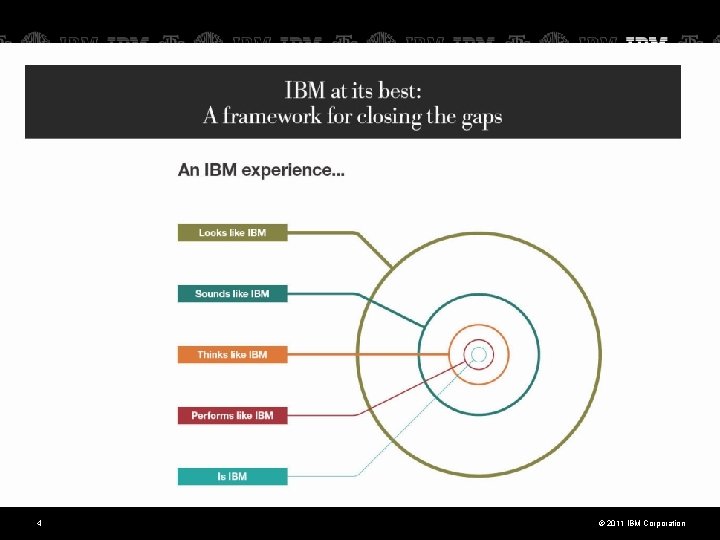This screenshot has width=720, height=540.
Task: Click the teal 'Is IBM' label
Action: click(232, 477)
